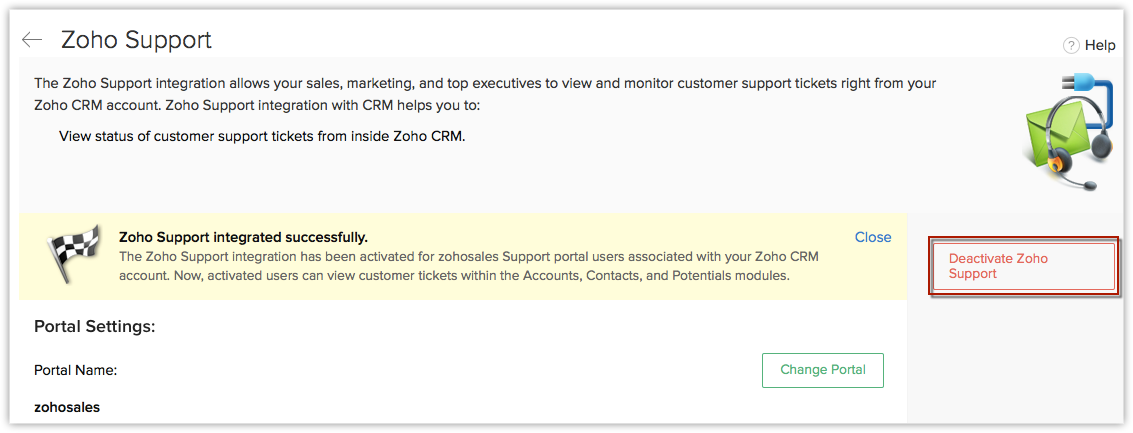Click the Zoho Support page title

click(x=136, y=40)
